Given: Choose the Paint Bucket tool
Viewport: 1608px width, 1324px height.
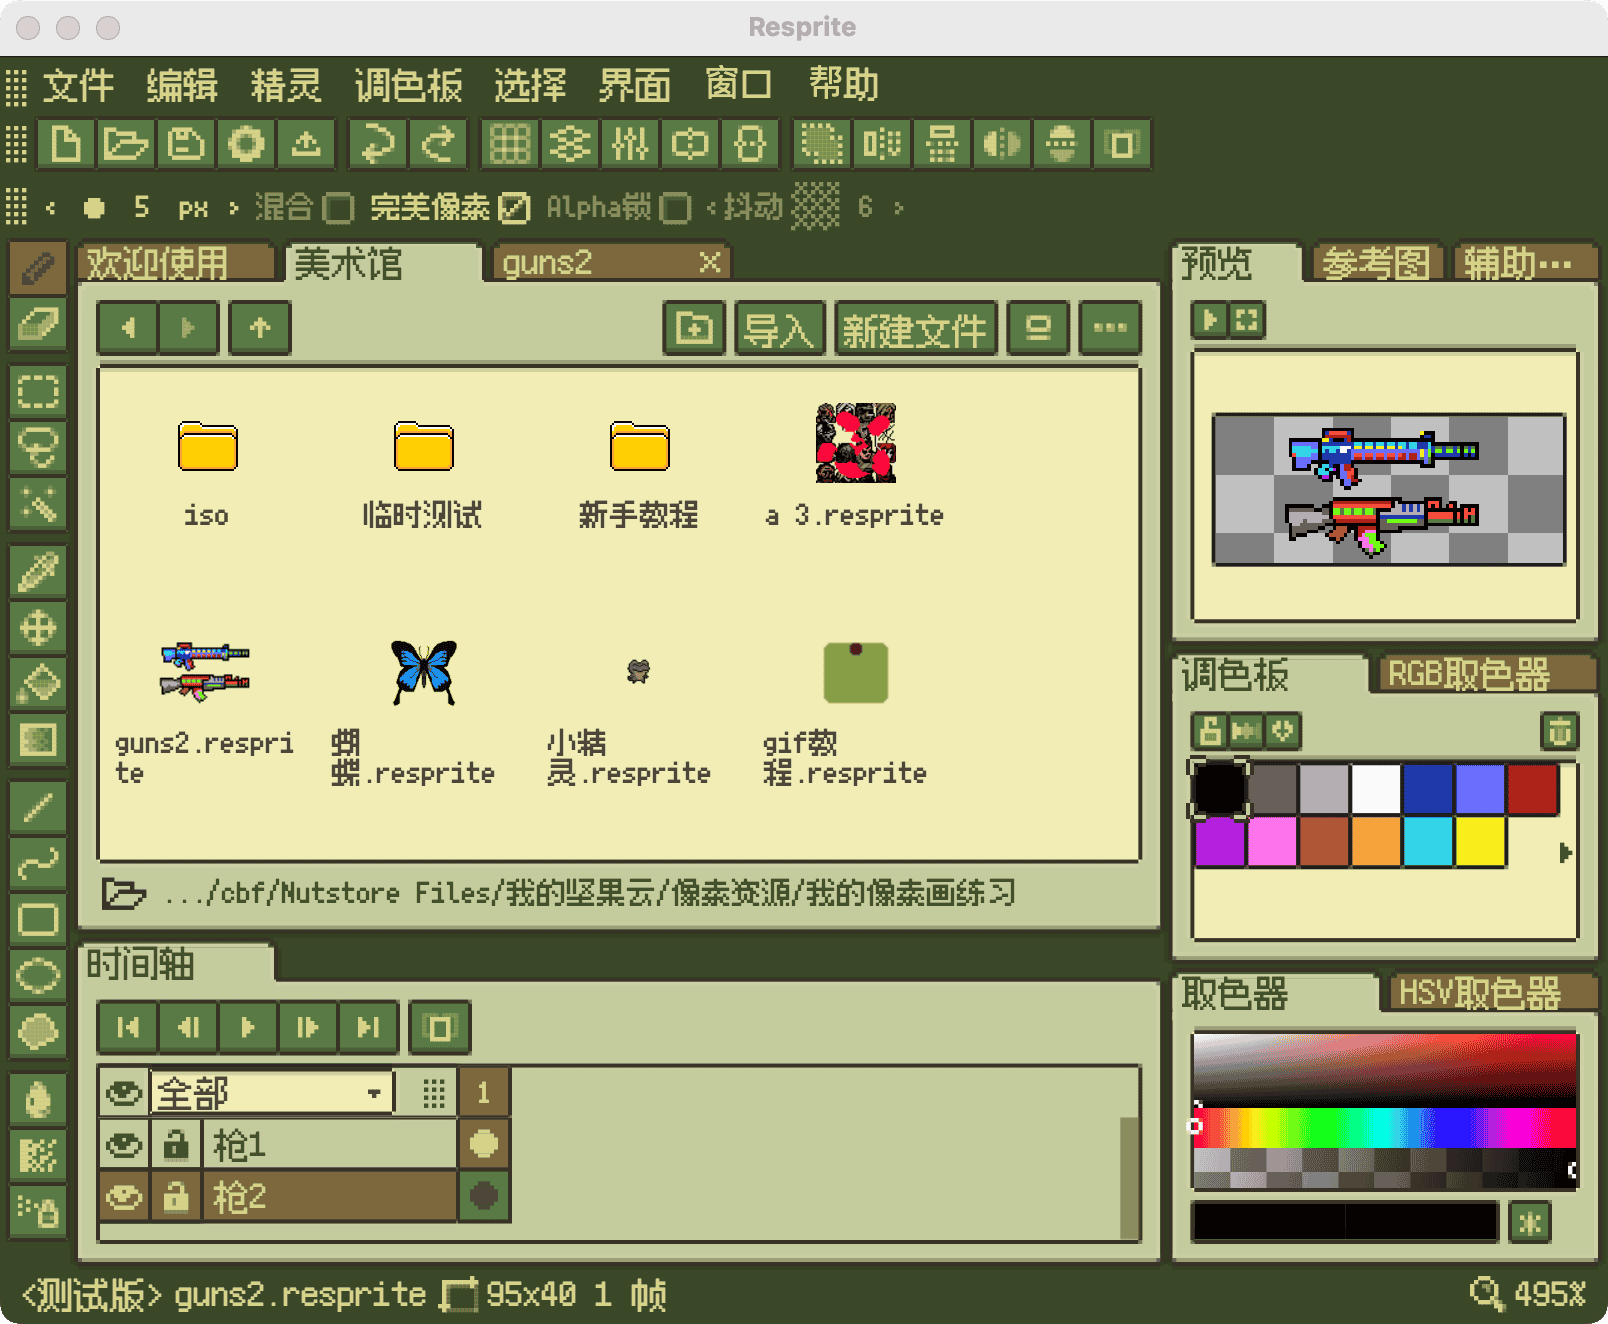Looking at the screenshot, I should [x=38, y=688].
